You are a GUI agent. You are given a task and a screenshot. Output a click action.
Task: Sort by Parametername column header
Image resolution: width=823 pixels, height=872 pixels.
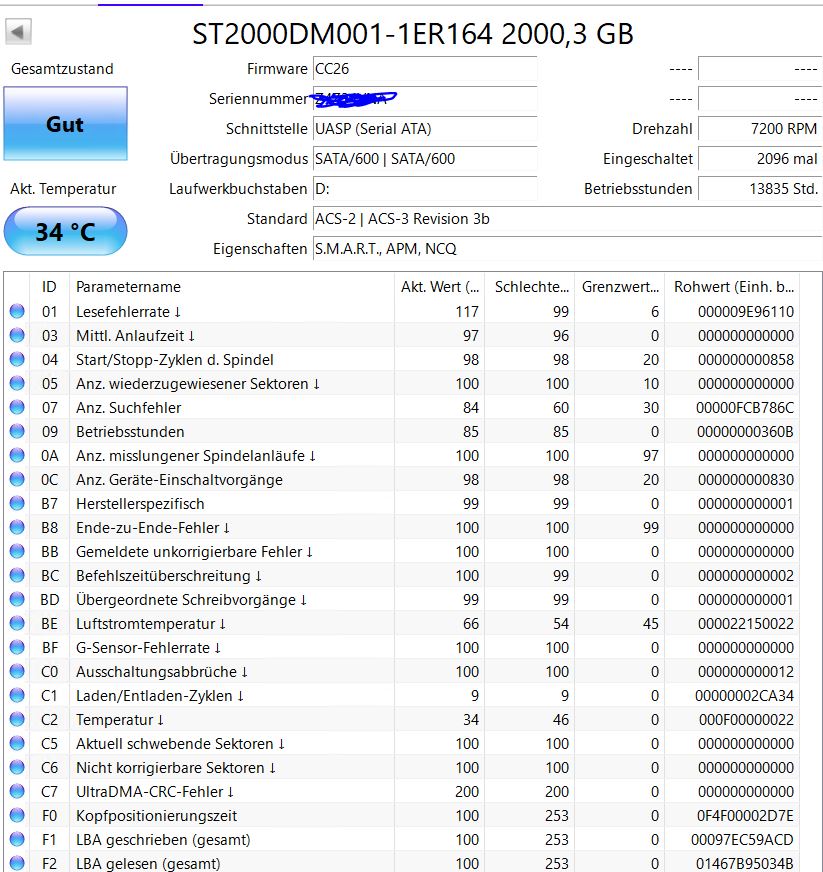[232, 286]
